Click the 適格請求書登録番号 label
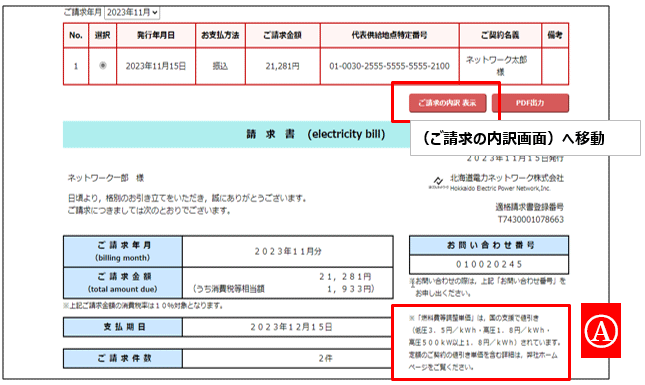The image size is (645, 385). pos(529,207)
